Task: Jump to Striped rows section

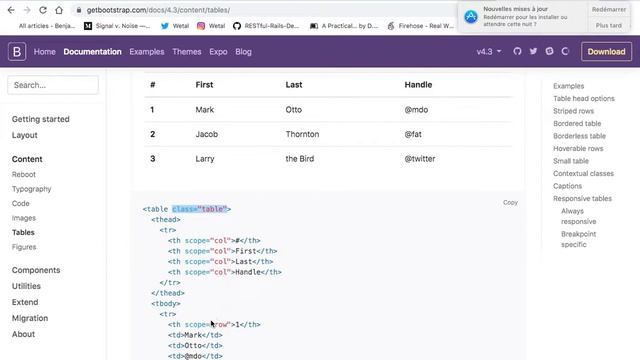Action: [x=573, y=111]
